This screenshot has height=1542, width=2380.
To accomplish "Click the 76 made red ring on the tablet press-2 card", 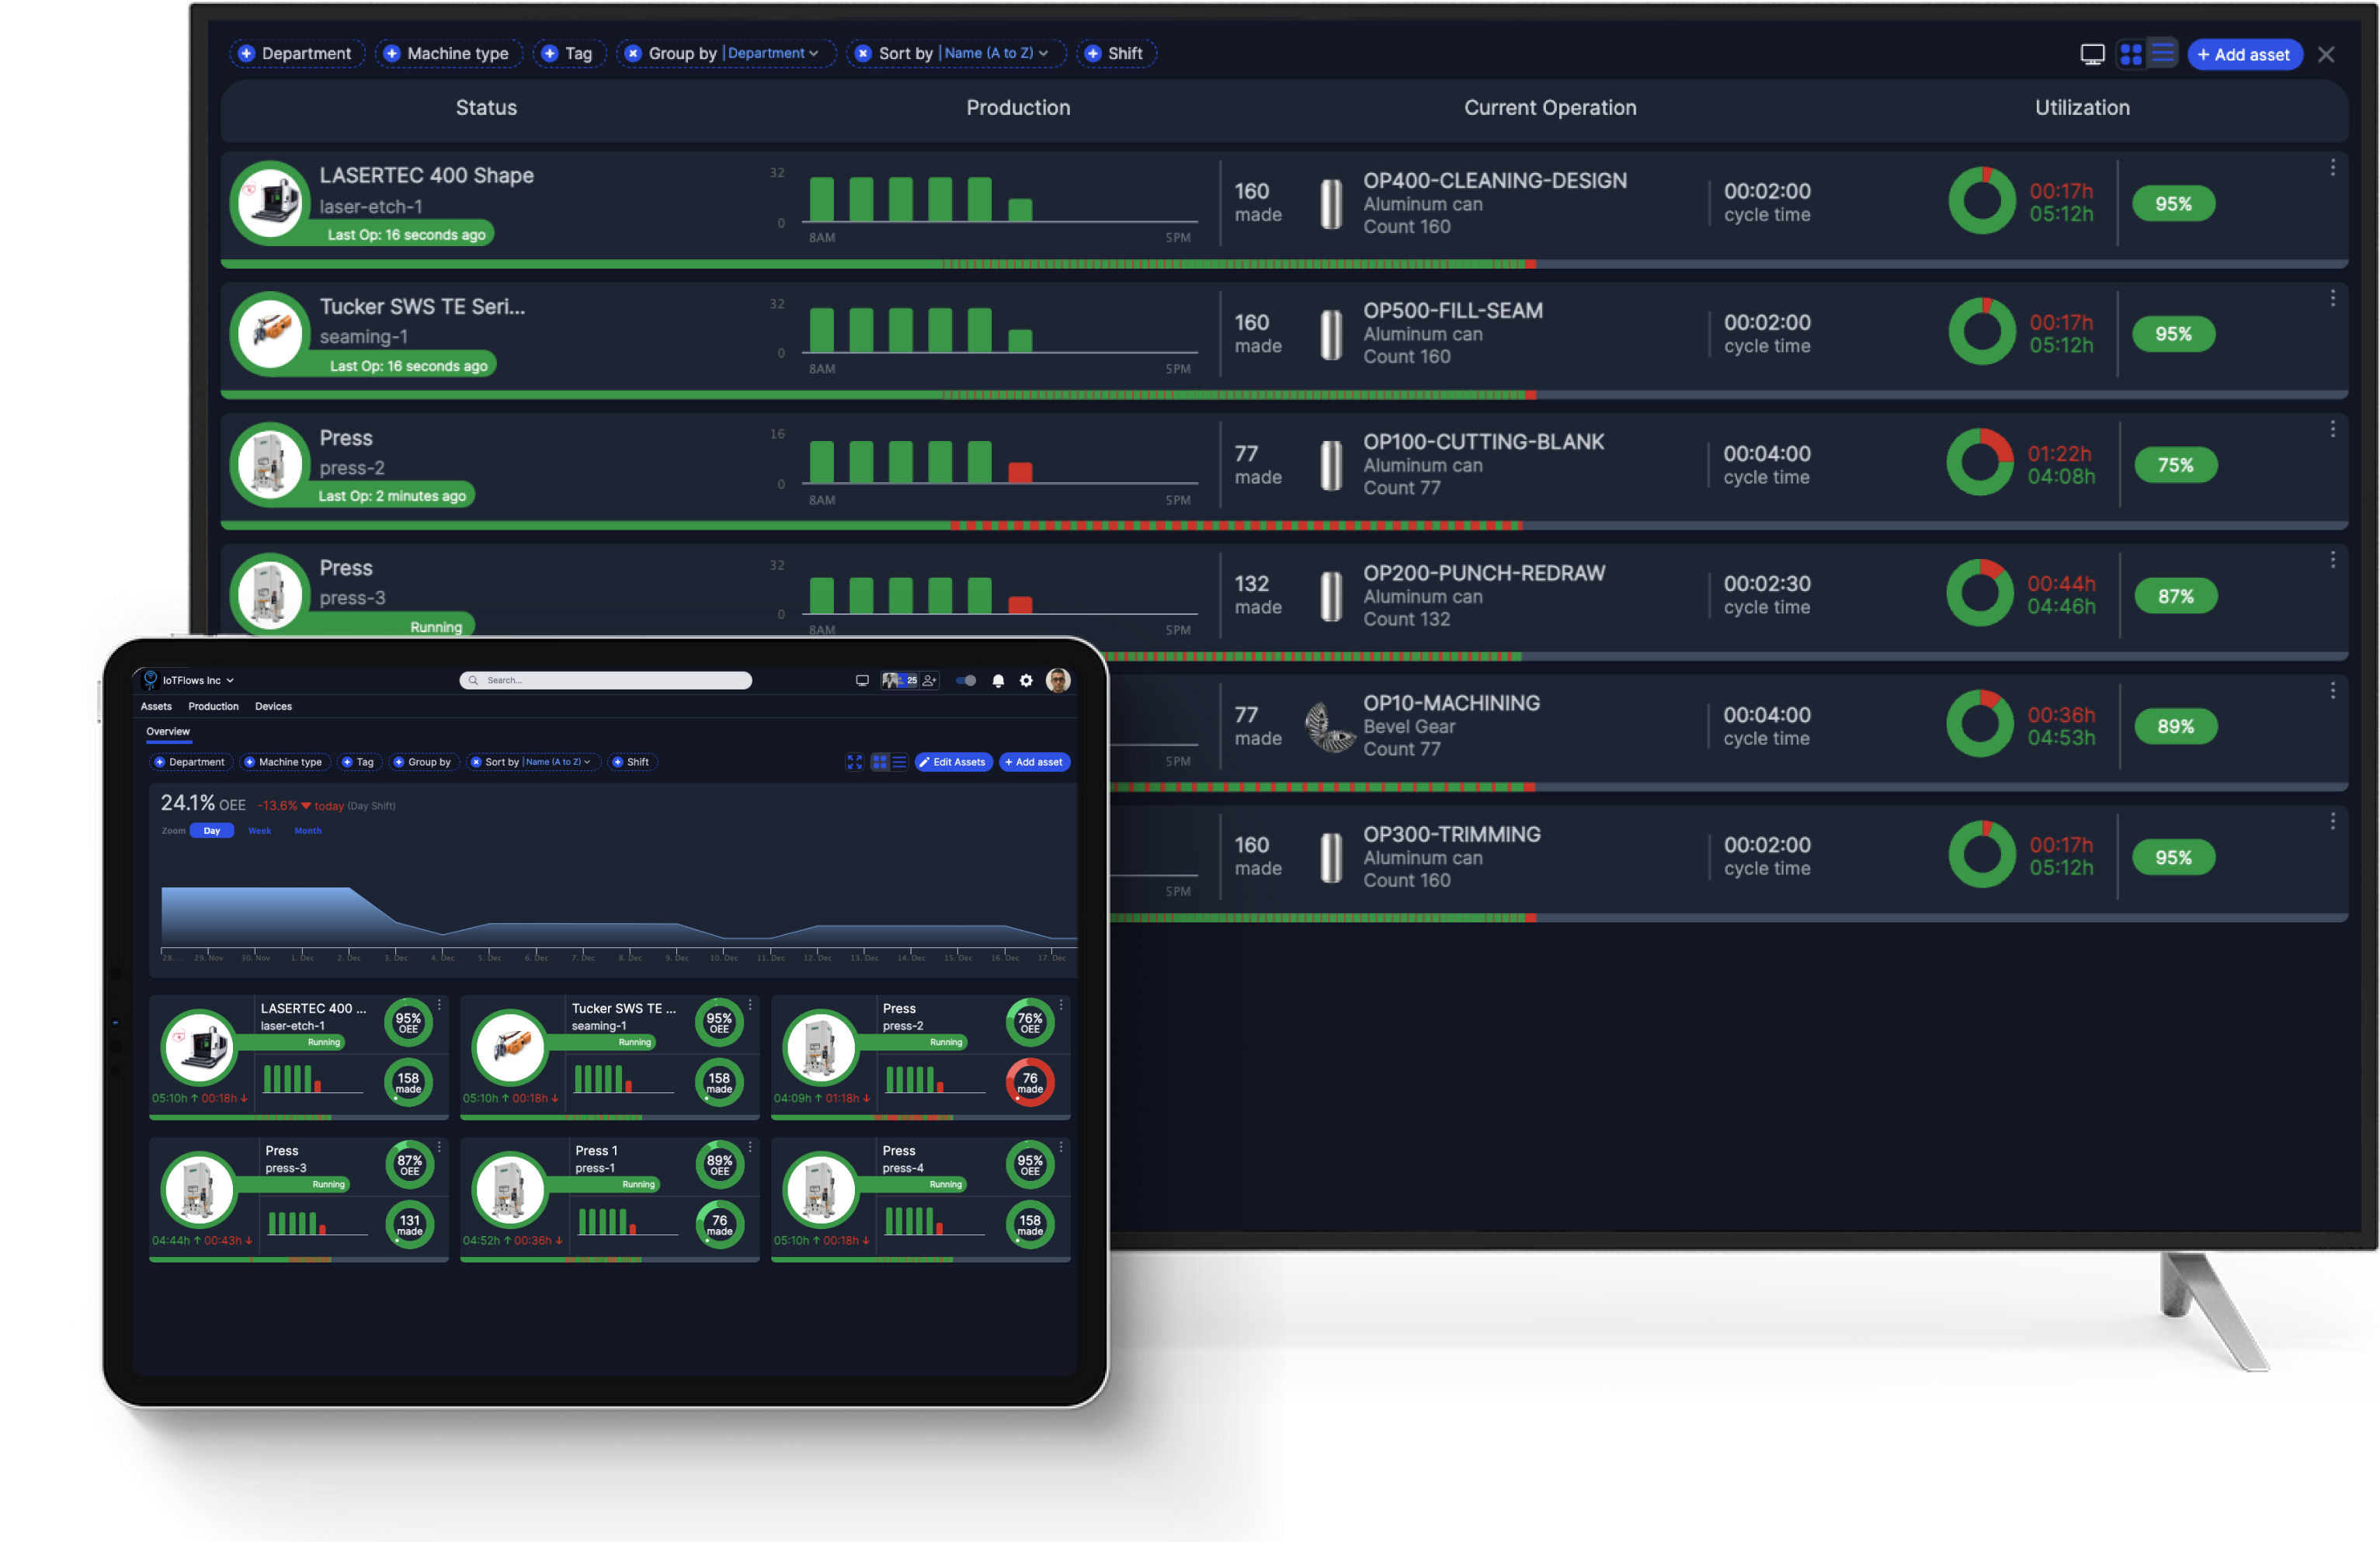I will (1030, 1083).
